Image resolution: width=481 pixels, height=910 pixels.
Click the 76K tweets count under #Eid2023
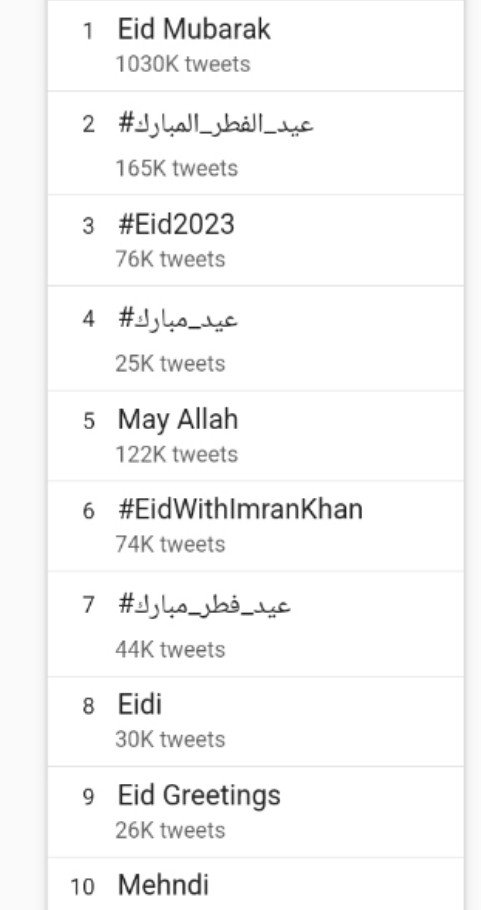click(x=170, y=259)
